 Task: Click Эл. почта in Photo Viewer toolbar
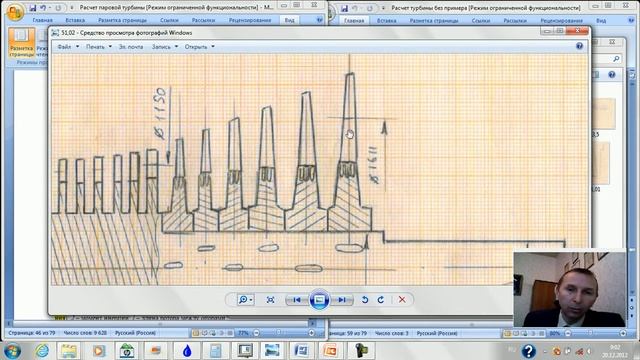click(131, 47)
